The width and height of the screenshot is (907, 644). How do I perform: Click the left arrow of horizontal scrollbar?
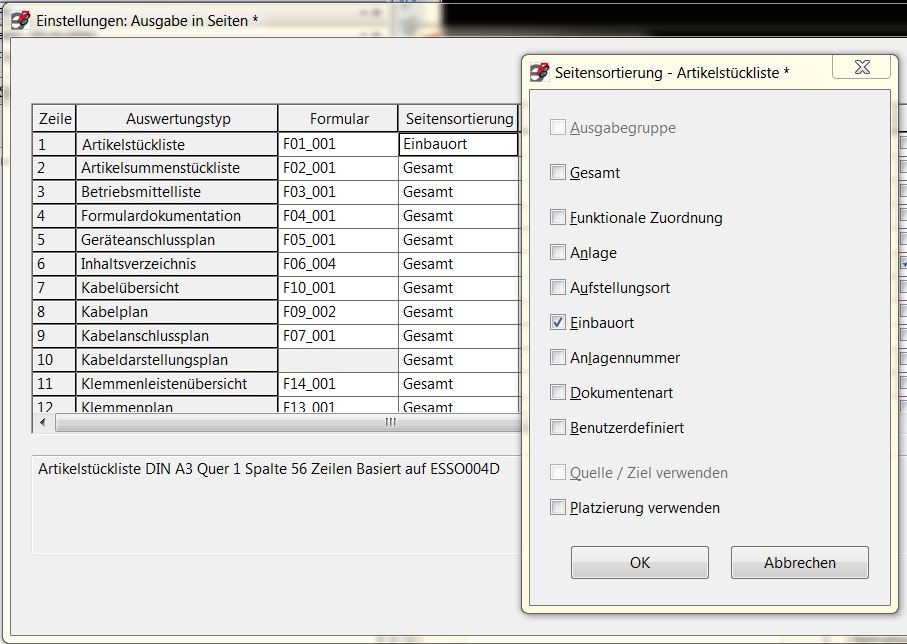coord(43,422)
